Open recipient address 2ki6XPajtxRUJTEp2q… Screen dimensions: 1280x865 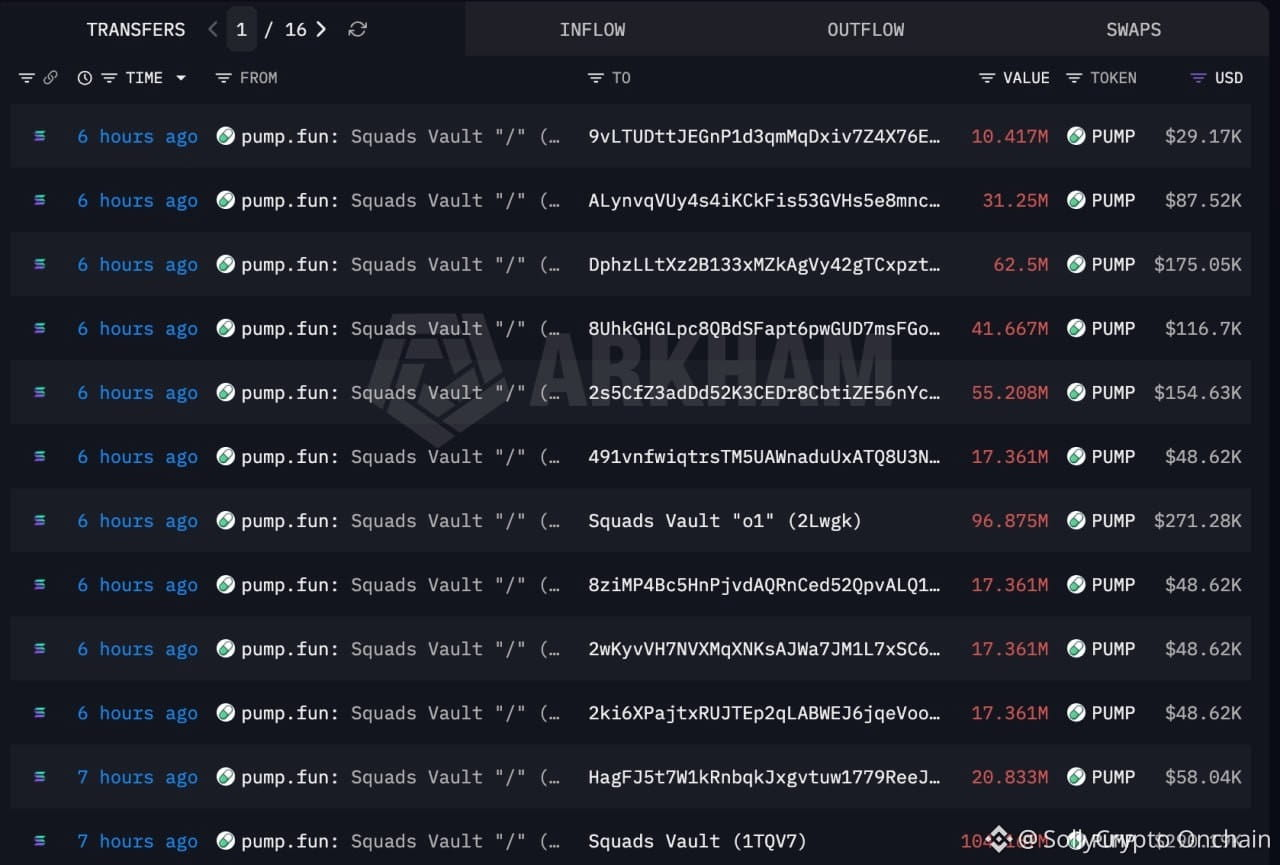765,713
